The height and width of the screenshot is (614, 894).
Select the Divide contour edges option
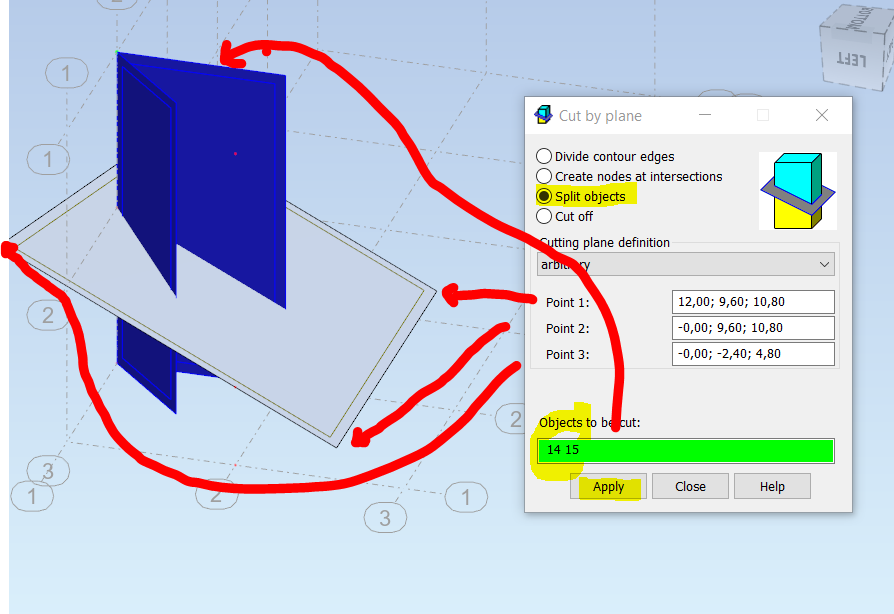point(543,156)
